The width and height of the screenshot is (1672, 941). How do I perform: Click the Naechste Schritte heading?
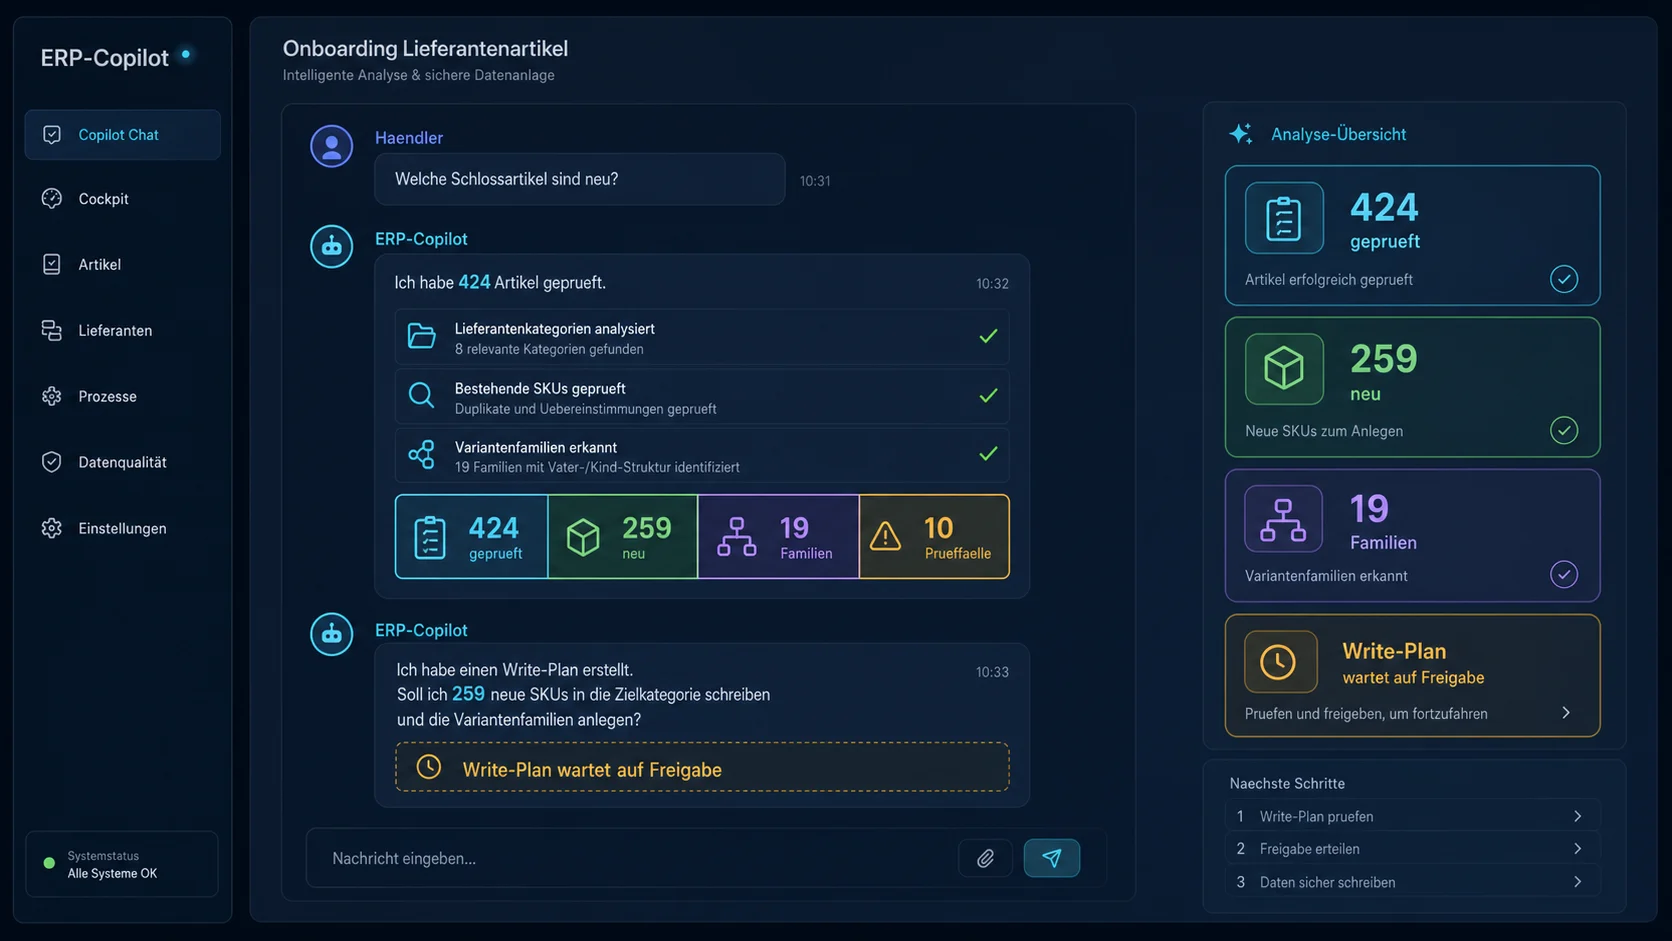point(1287,784)
